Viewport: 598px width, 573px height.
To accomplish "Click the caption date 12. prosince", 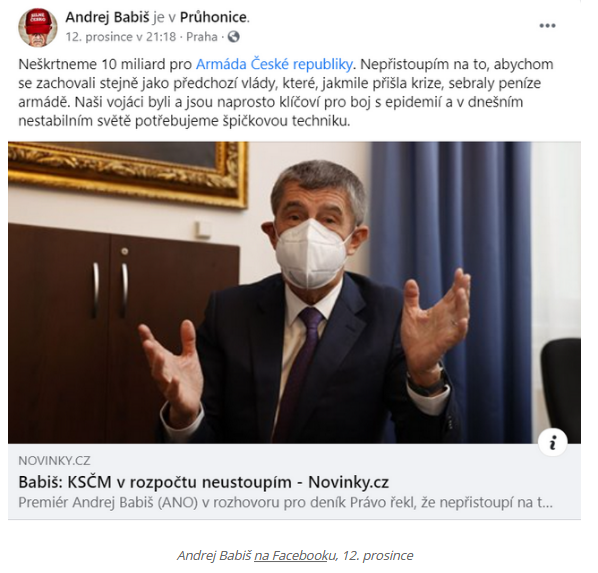I will [378, 555].
